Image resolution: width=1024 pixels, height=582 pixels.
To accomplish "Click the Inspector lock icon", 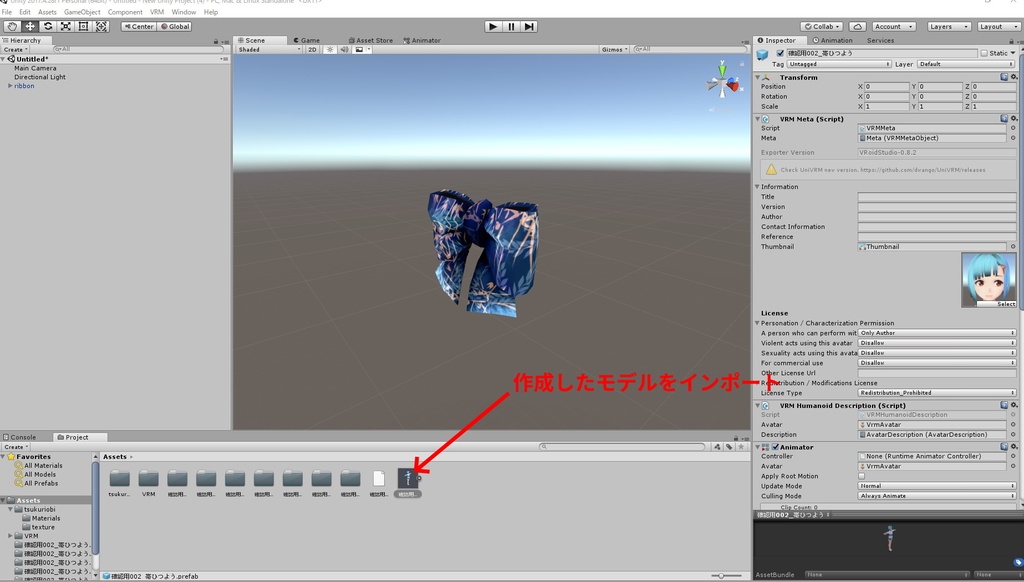I will 1011,40.
